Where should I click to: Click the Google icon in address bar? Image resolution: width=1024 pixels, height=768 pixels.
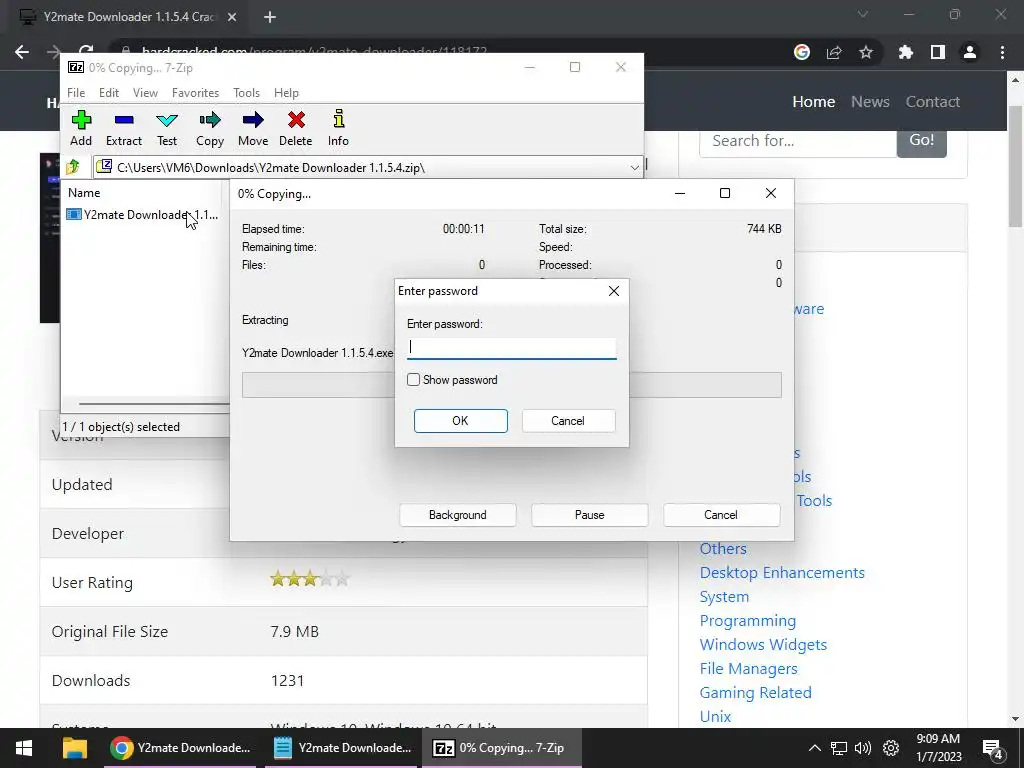802,52
